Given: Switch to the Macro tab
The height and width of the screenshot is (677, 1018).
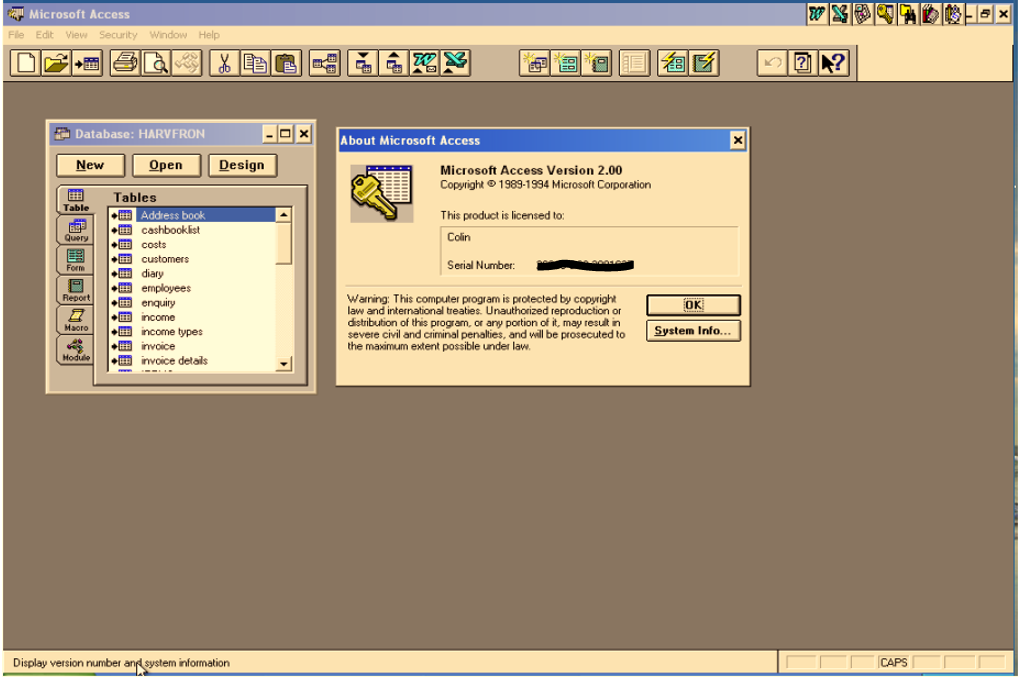Looking at the screenshot, I should click(76, 320).
